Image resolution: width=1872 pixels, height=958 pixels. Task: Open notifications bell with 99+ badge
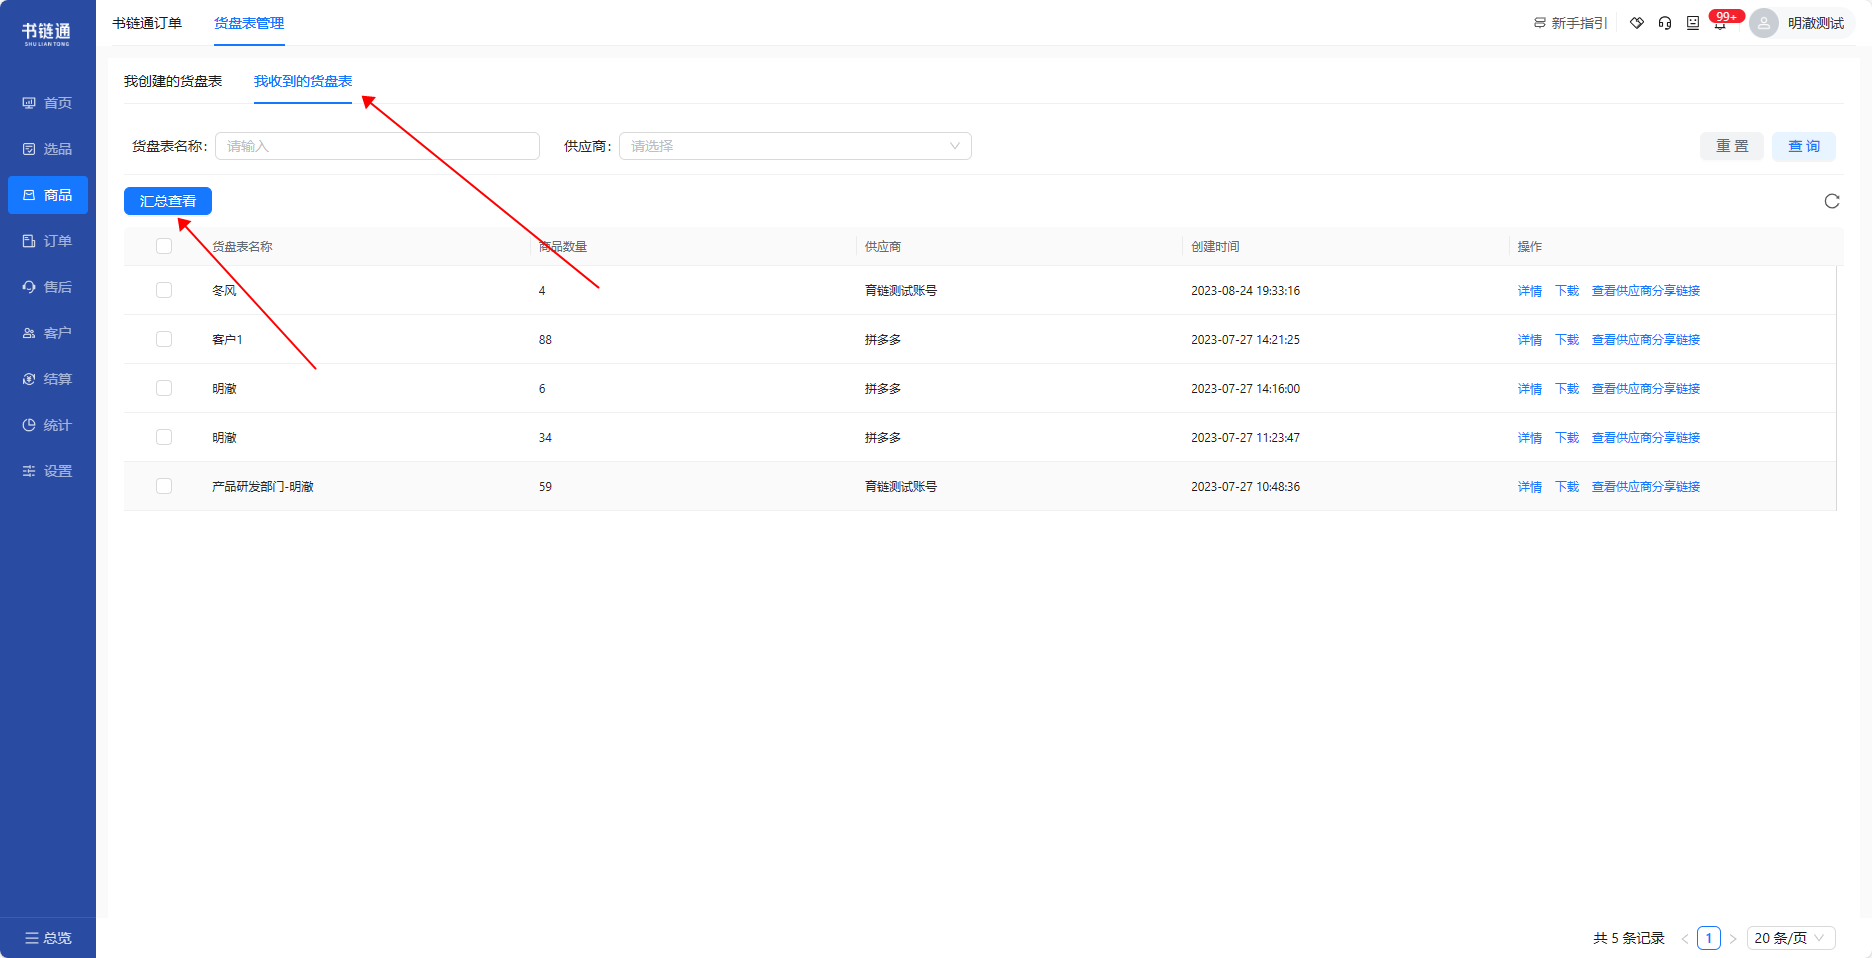tap(1721, 23)
